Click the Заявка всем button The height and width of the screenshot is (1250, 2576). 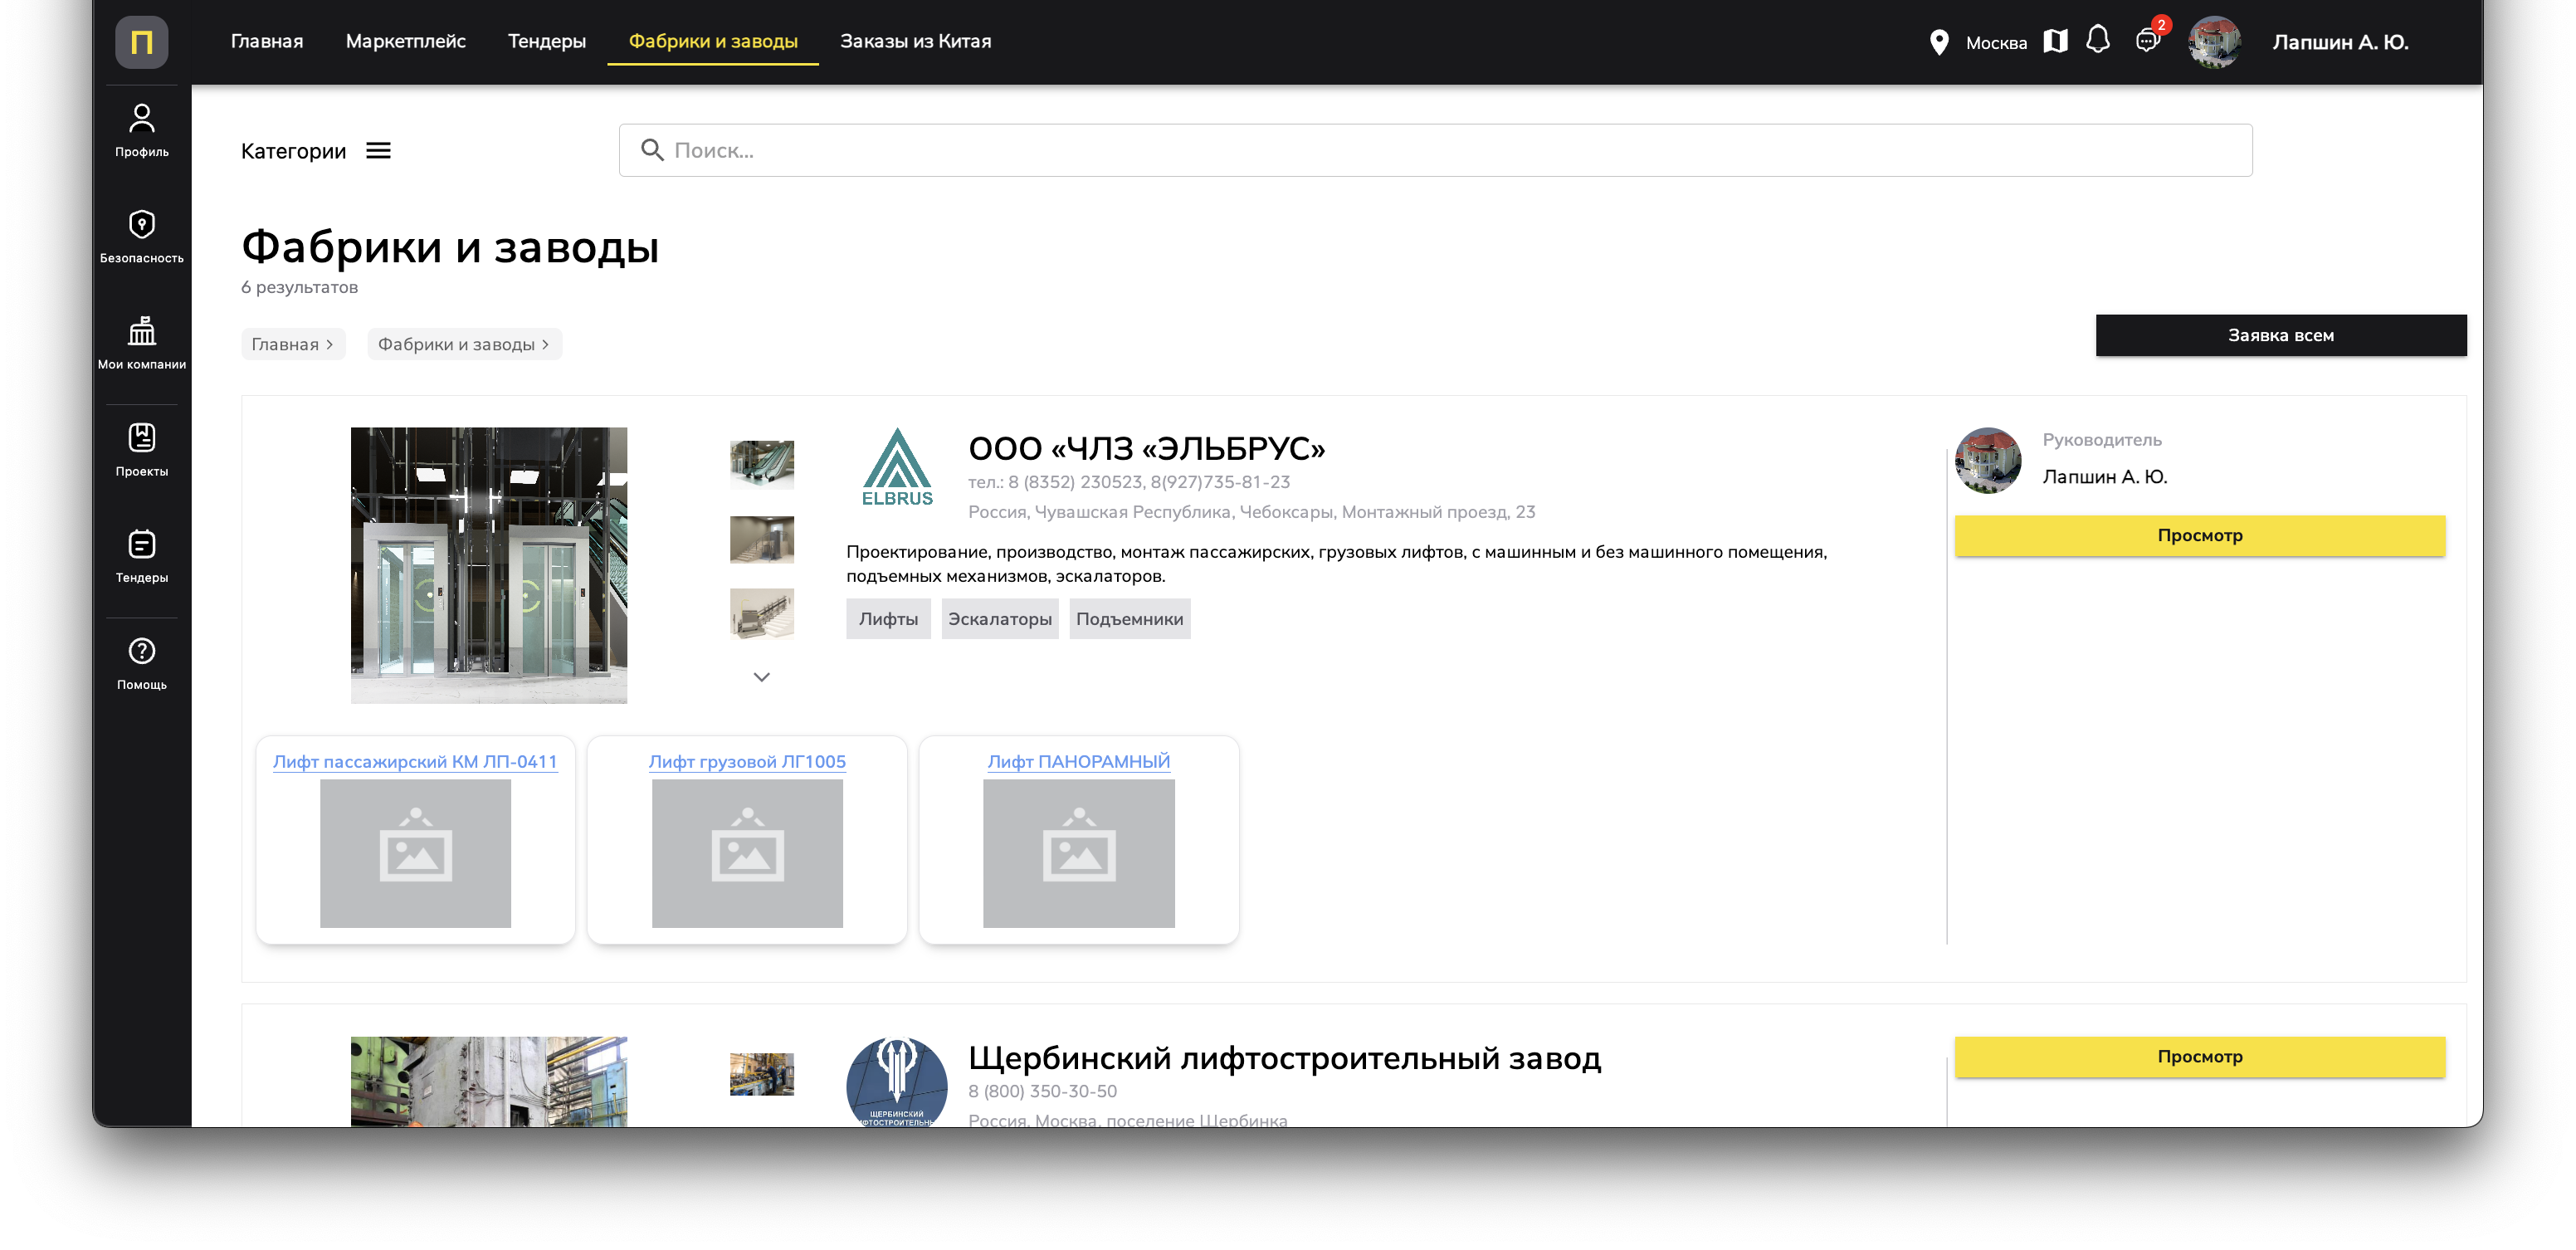point(2281,336)
